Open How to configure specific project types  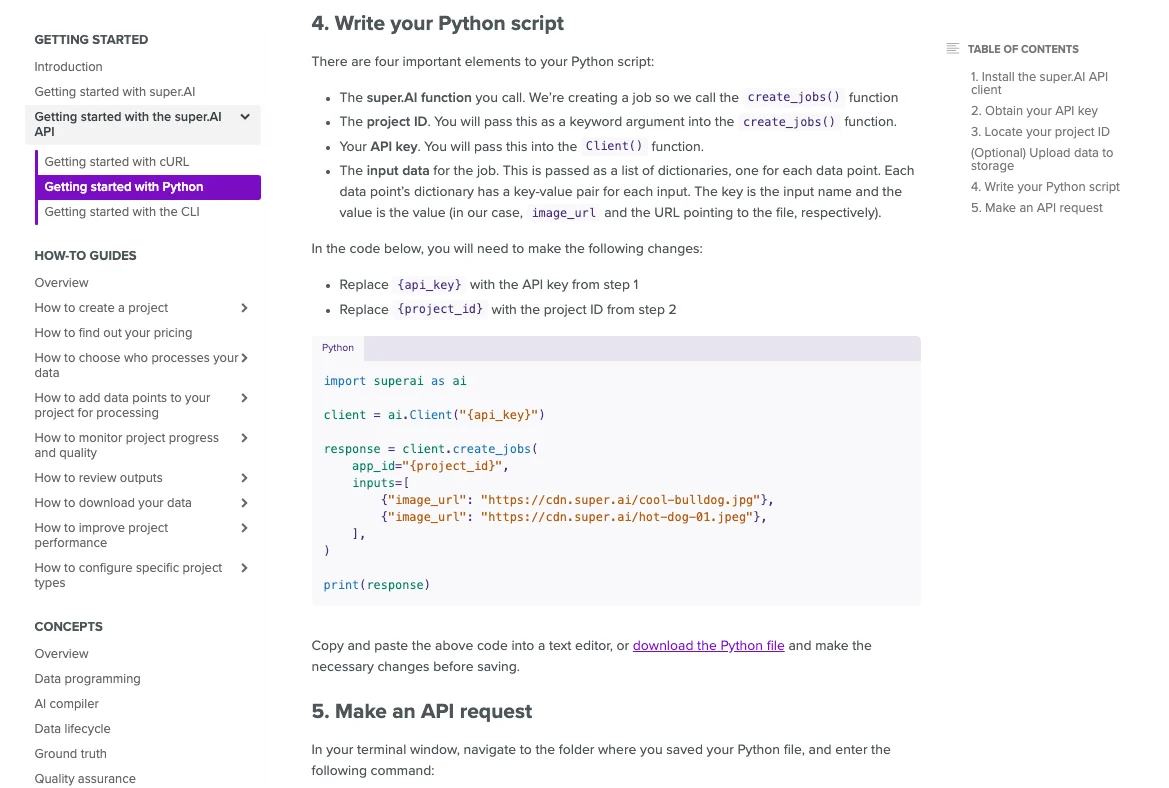click(x=128, y=576)
